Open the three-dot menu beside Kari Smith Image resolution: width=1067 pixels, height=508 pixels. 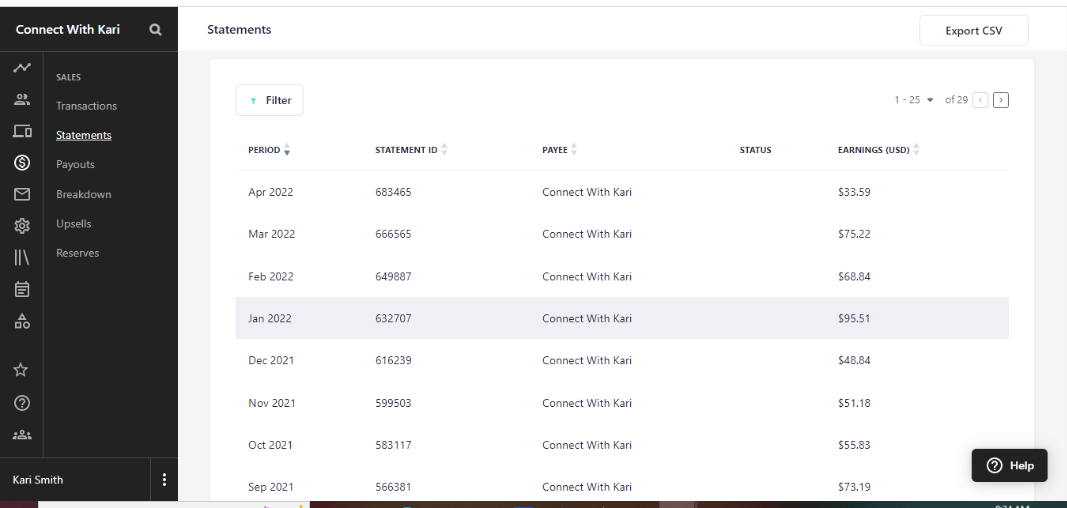[164, 479]
